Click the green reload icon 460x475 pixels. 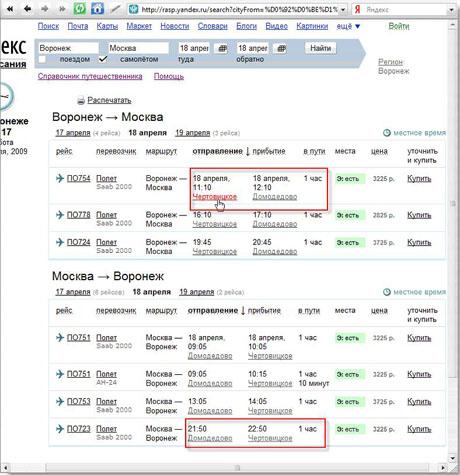tap(80, 9)
